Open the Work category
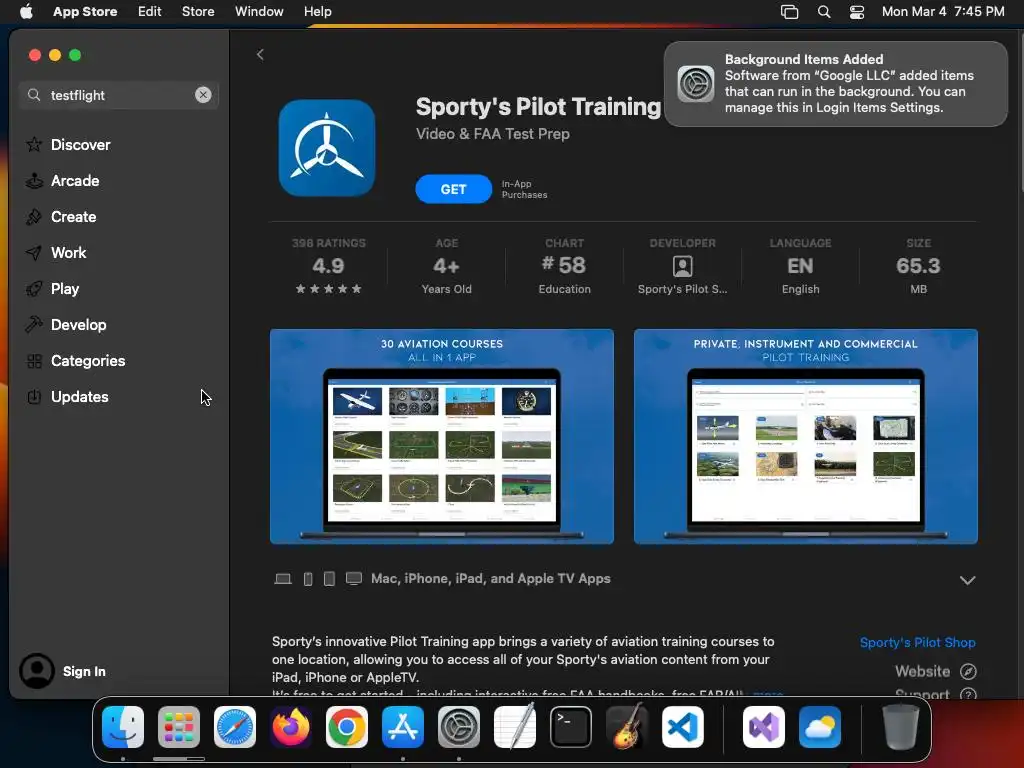This screenshot has width=1024, height=768. 56,252
